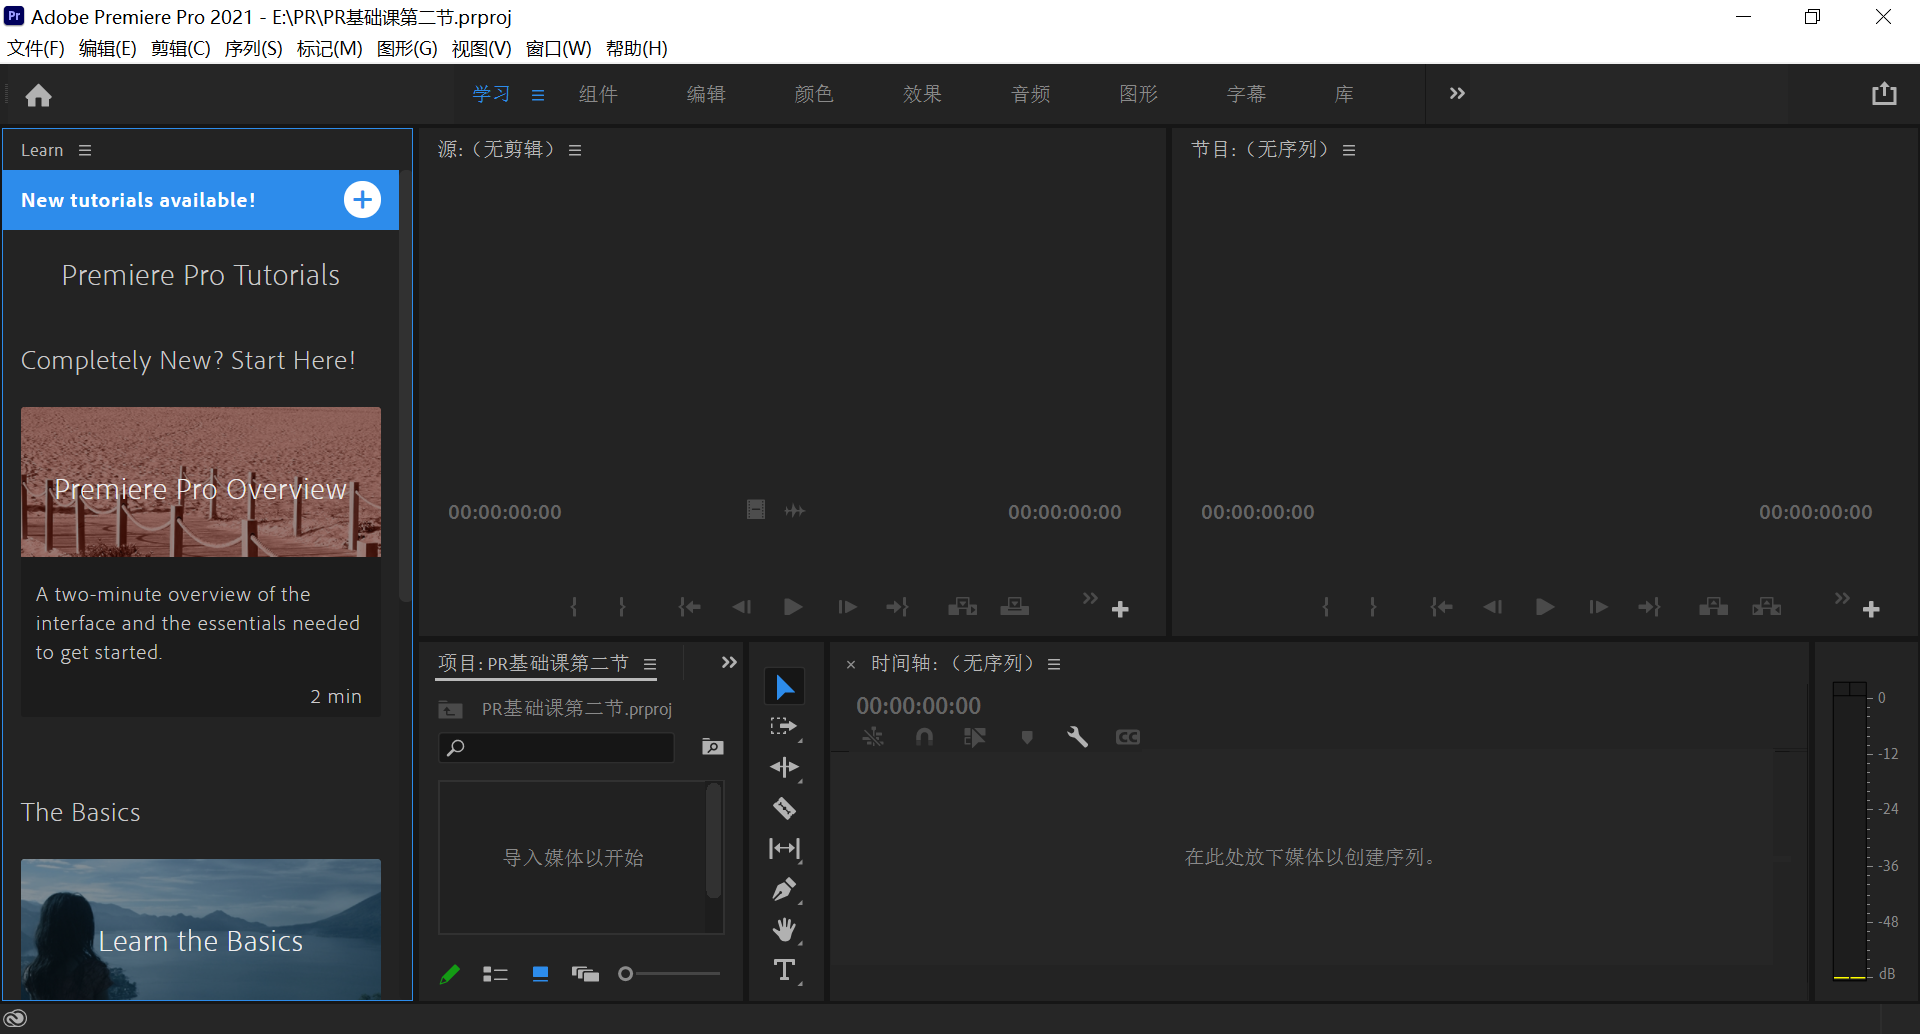1920x1034 pixels.
Task: Select the Pen tool
Action: [x=785, y=889]
